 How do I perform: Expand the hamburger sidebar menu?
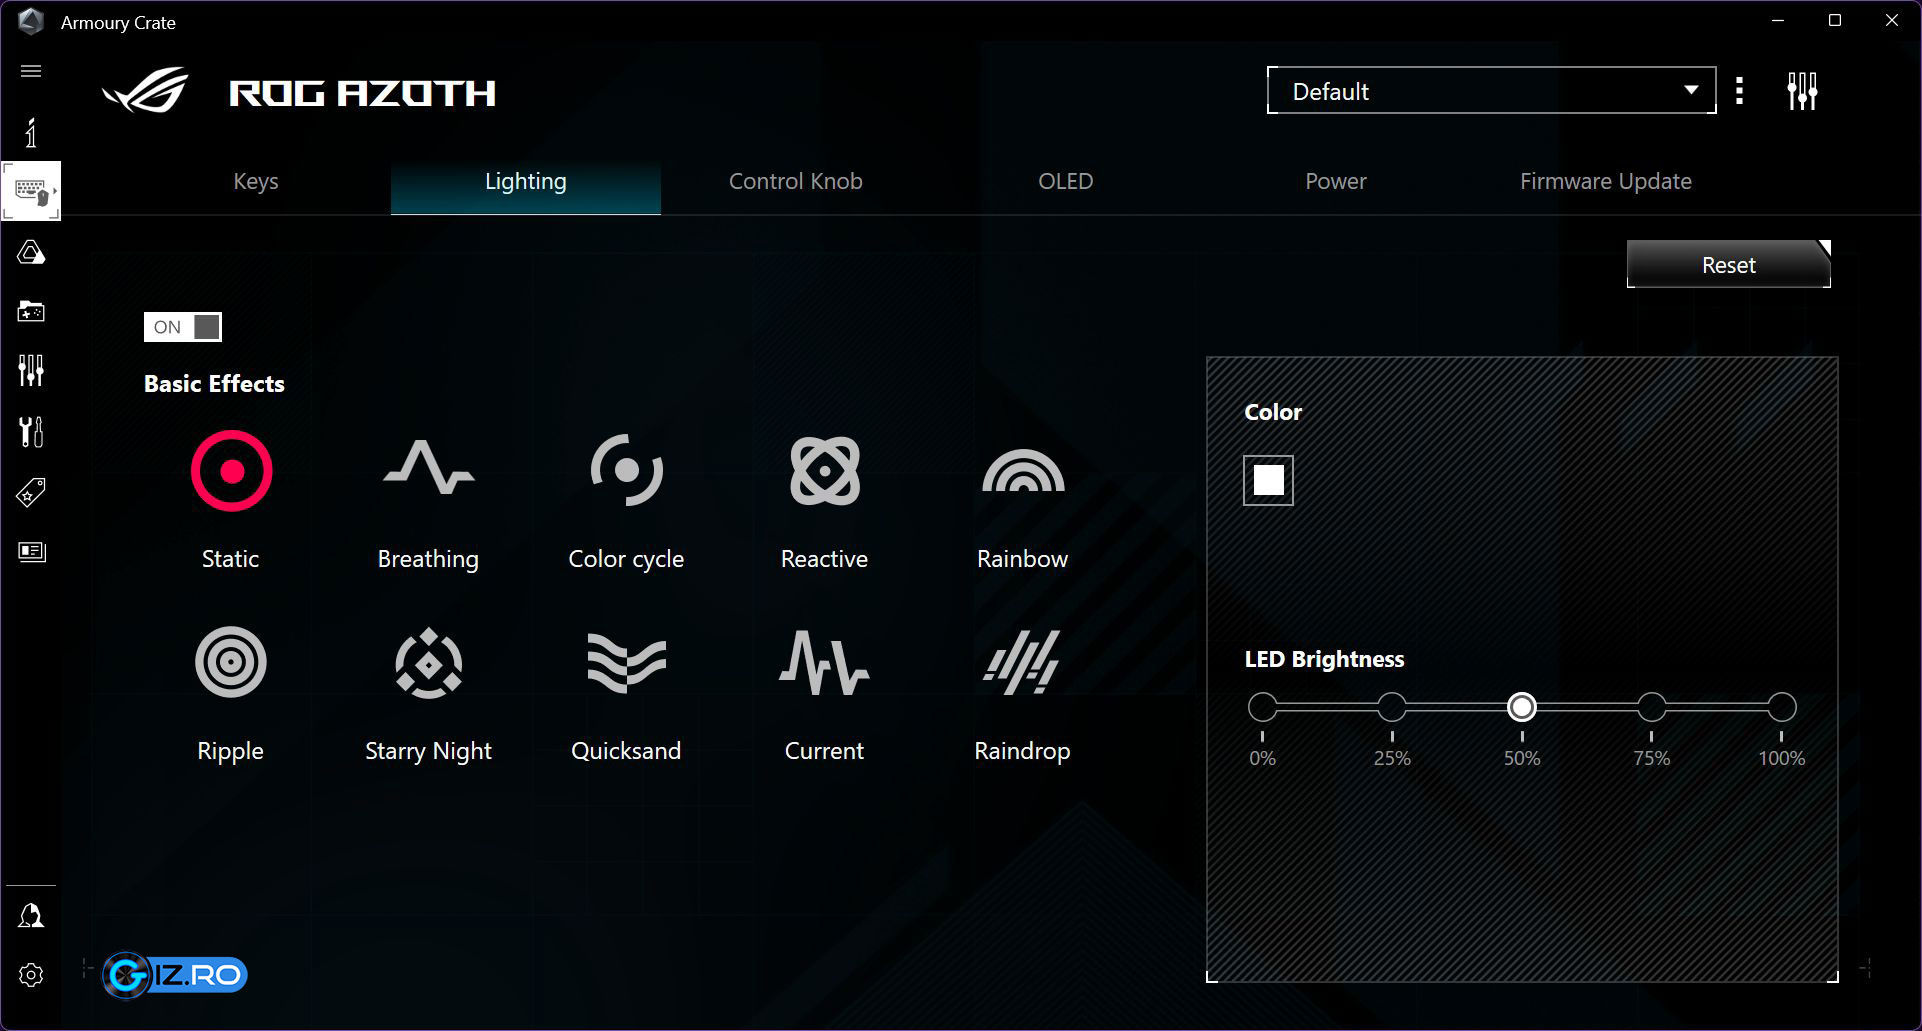[x=31, y=71]
